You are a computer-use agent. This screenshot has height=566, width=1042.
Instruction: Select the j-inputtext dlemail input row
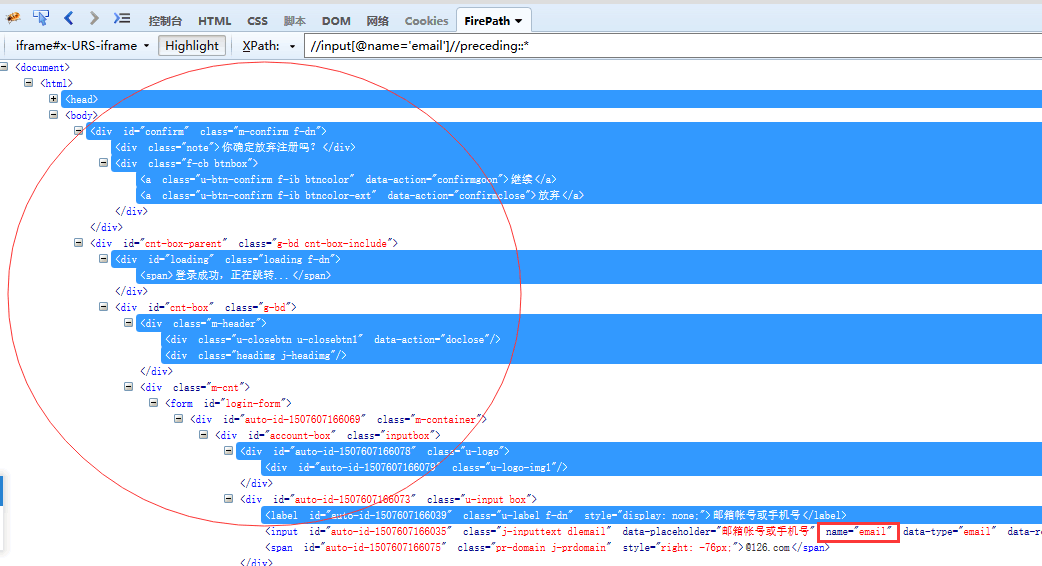tap(651, 531)
